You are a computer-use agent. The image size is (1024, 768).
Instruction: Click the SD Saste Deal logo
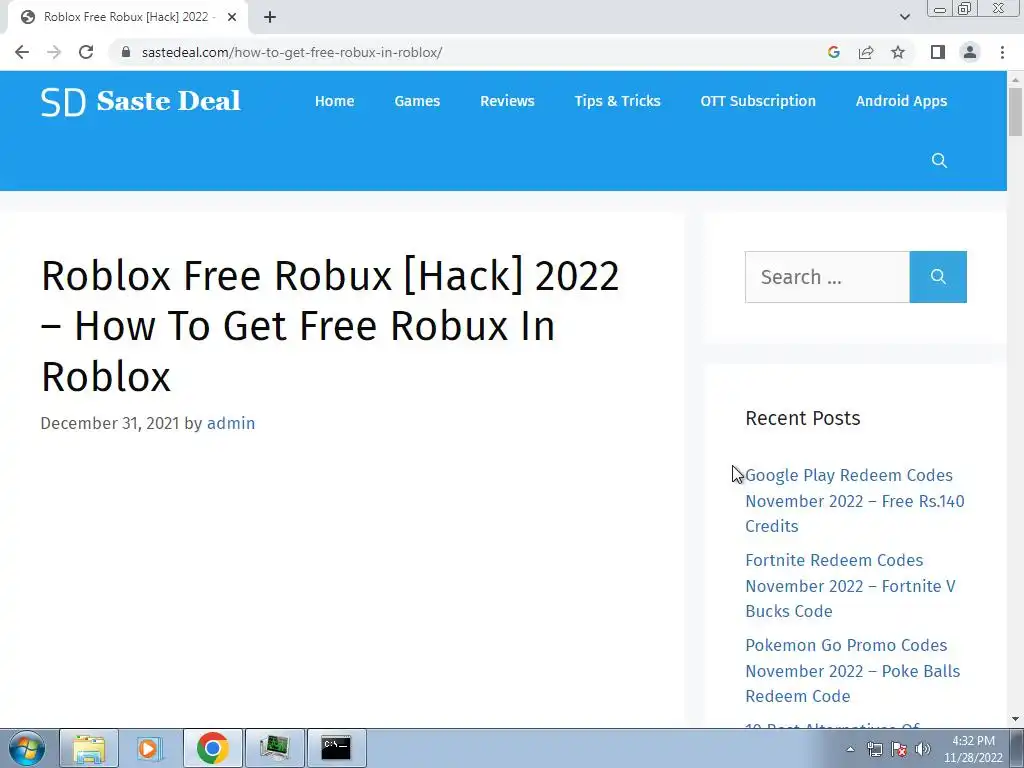(x=140, y=101)
